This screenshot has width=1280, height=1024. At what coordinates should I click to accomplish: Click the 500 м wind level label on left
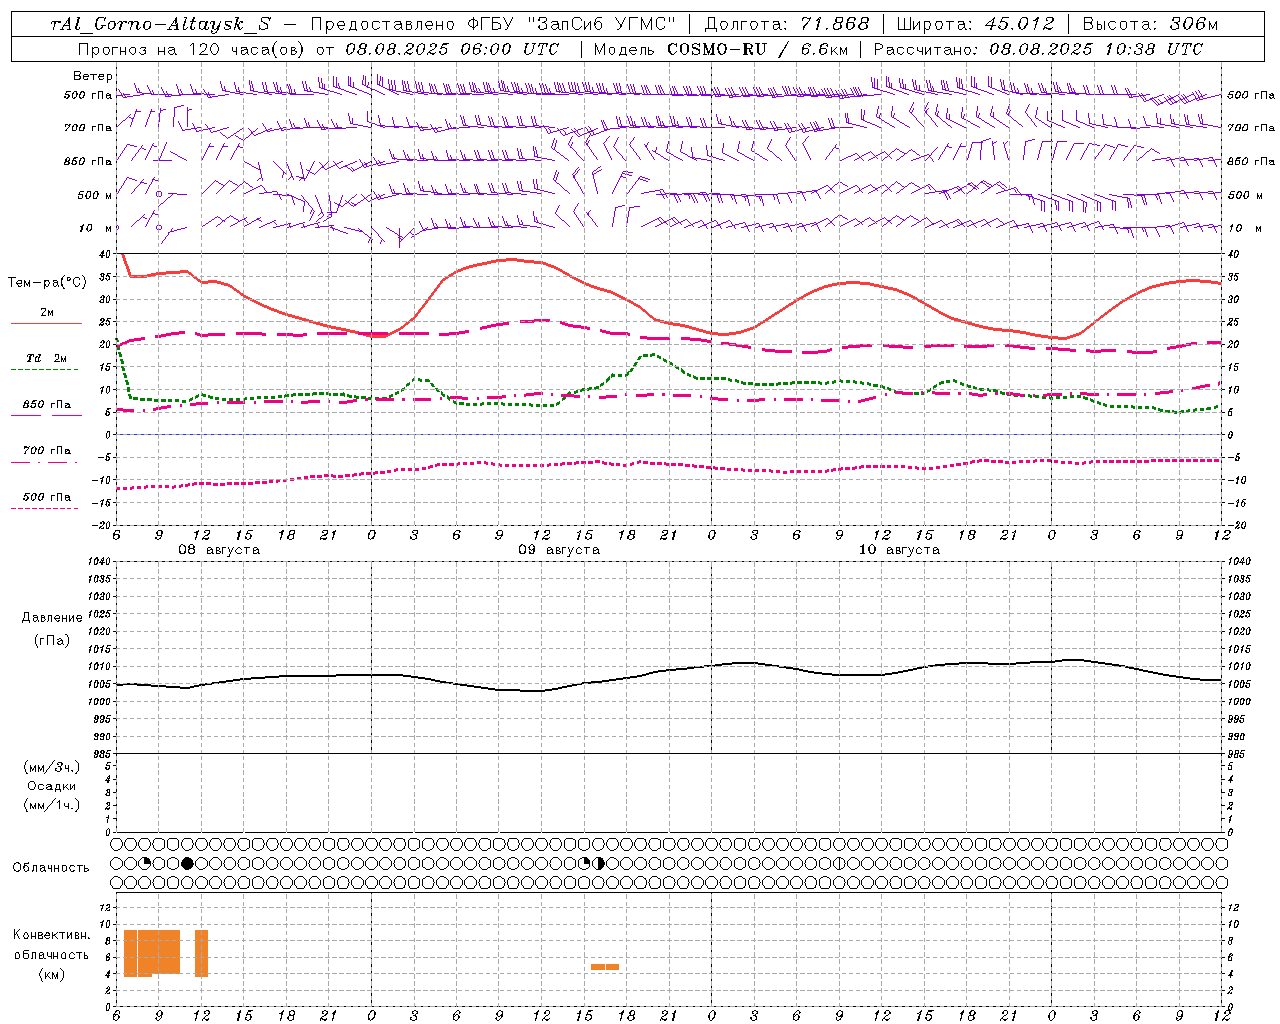(95, 195)
